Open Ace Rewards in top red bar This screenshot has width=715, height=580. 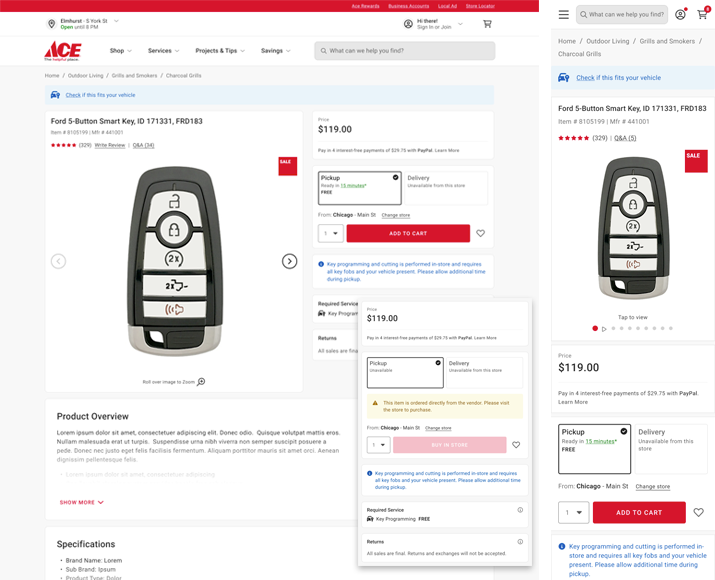pyautogui.click(x=365, y=6)
